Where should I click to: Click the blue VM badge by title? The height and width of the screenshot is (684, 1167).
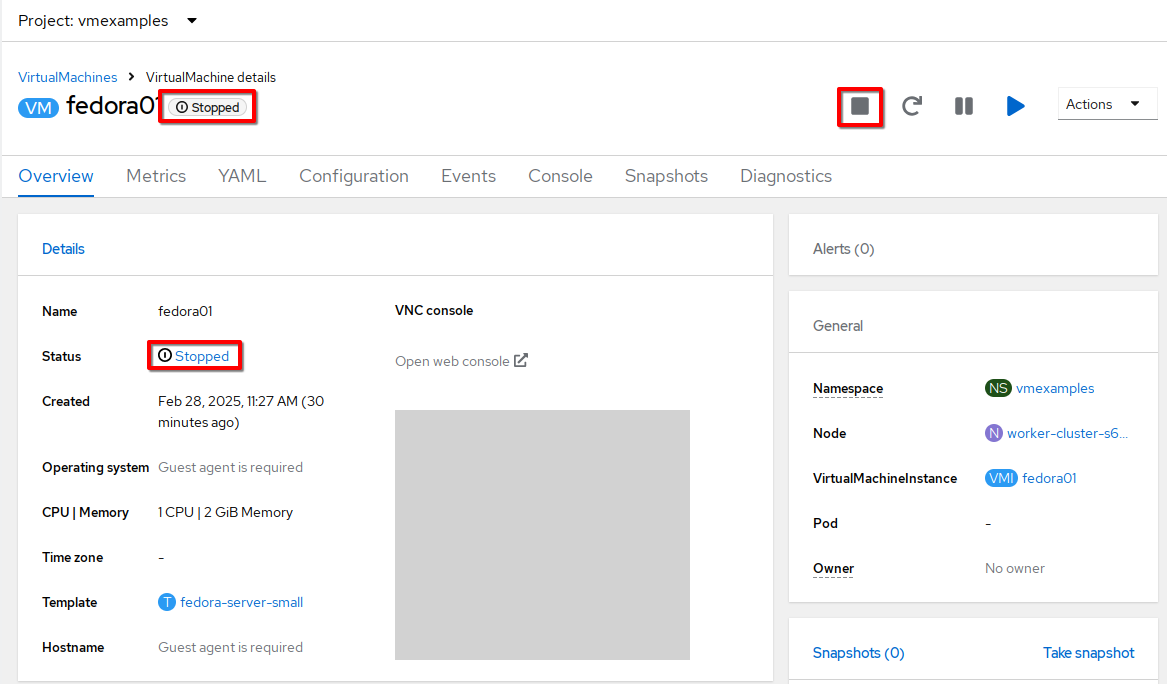[39, 108]
